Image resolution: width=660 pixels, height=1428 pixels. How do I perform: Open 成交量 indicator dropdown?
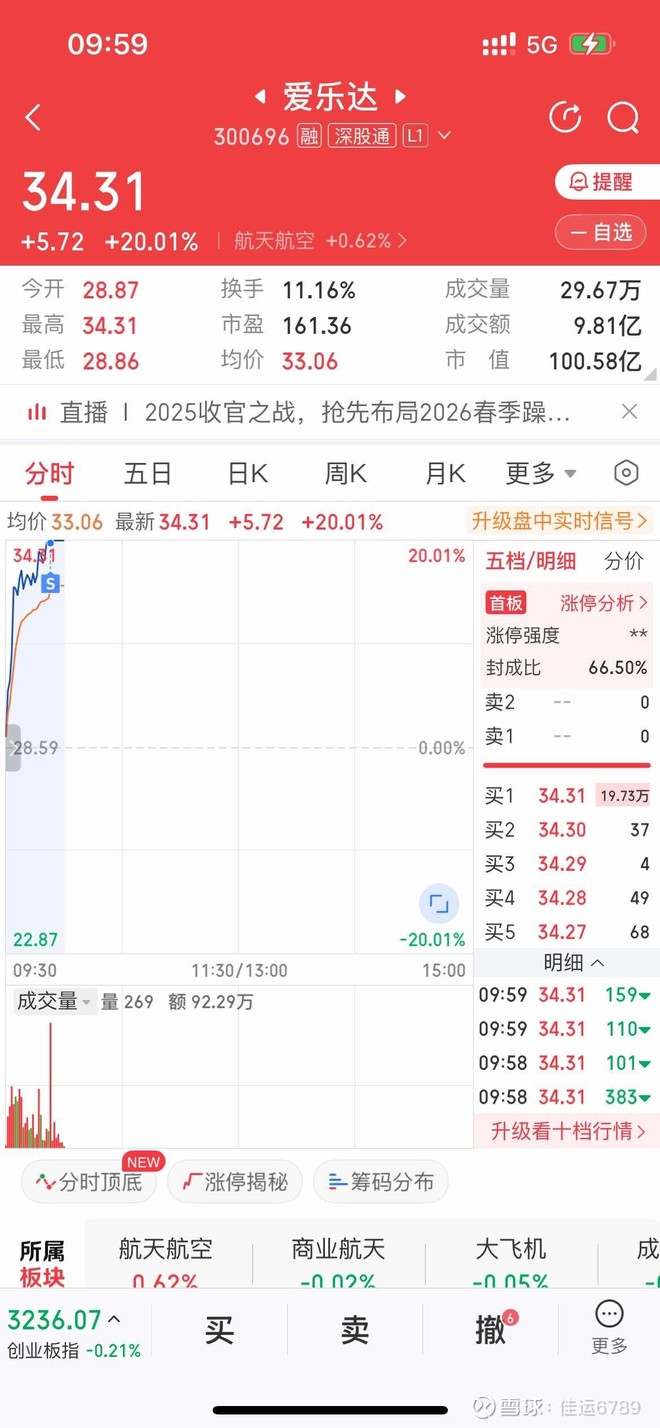tap(54, 1001)
